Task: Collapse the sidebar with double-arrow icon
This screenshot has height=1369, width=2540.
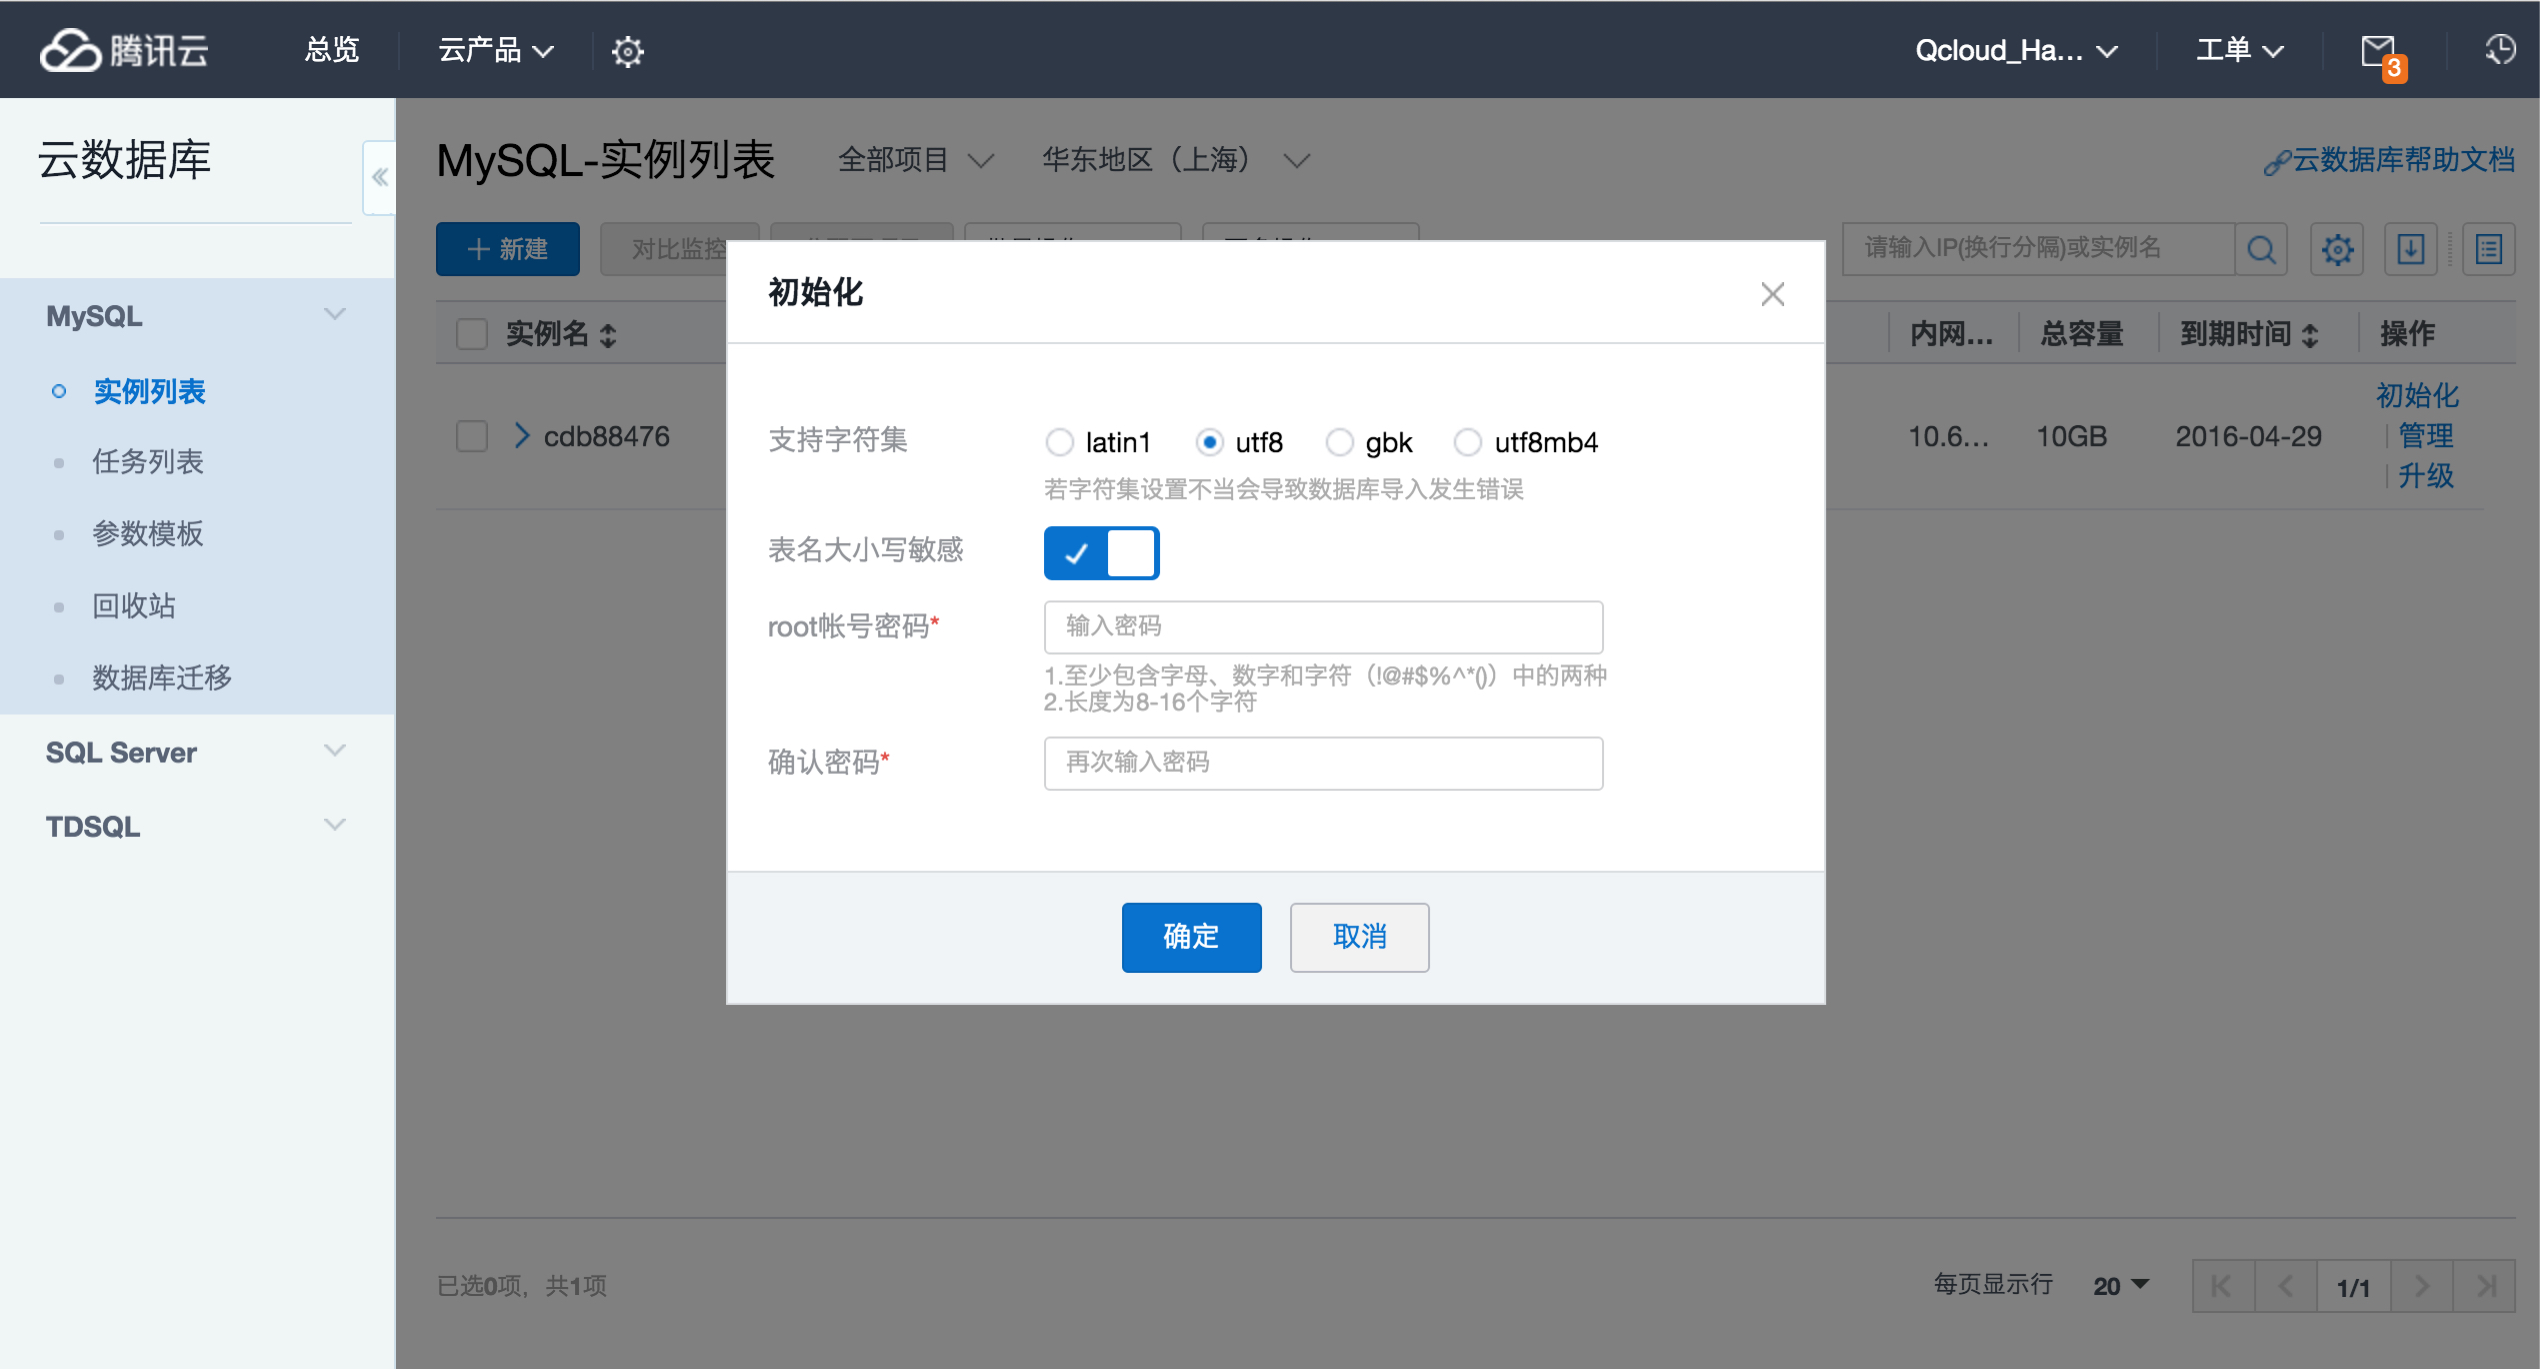Action: [379, 177]
